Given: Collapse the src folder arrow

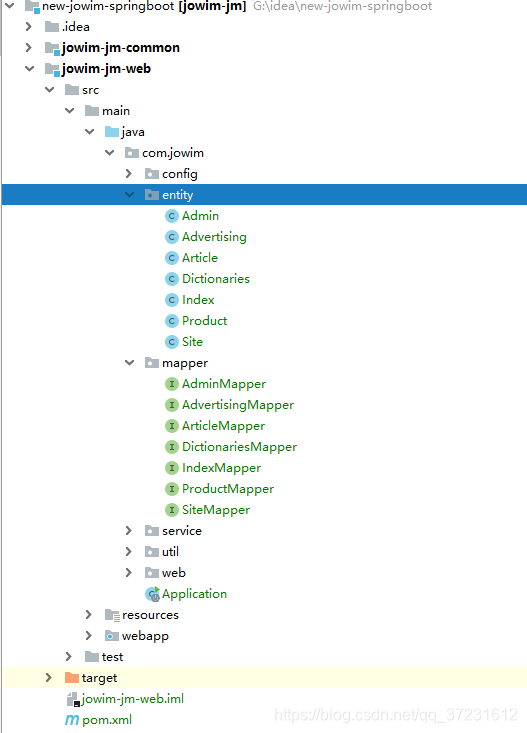Looking at the screenshot, I should [x=50, y=90].
